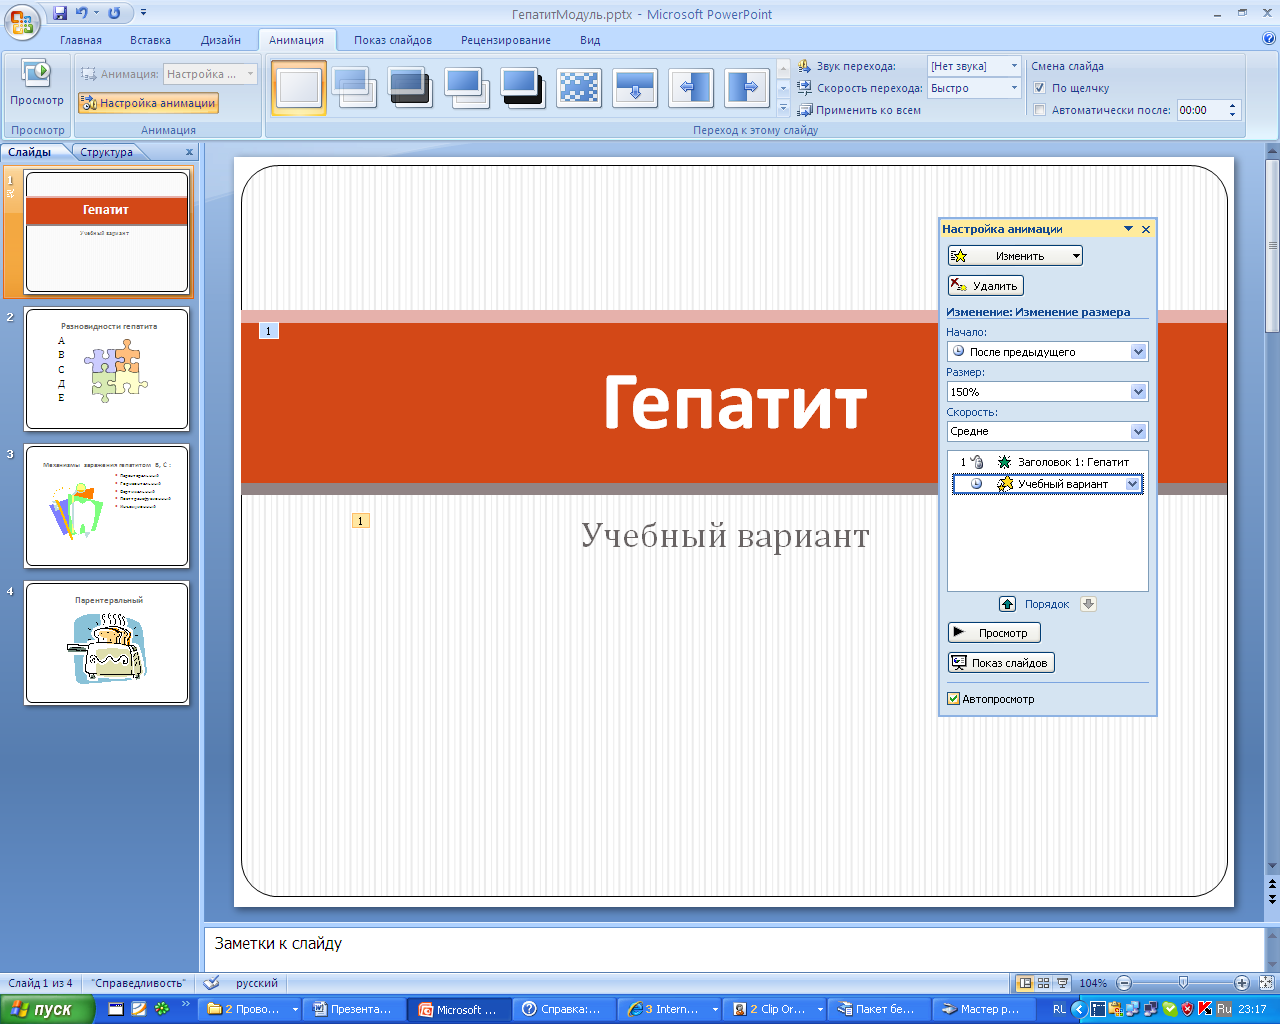This screenshot has height=1024, width=1280.
Task: Open Мастер р... taskbar window button
Action: pyautogui.click(x=982, y=1009)
